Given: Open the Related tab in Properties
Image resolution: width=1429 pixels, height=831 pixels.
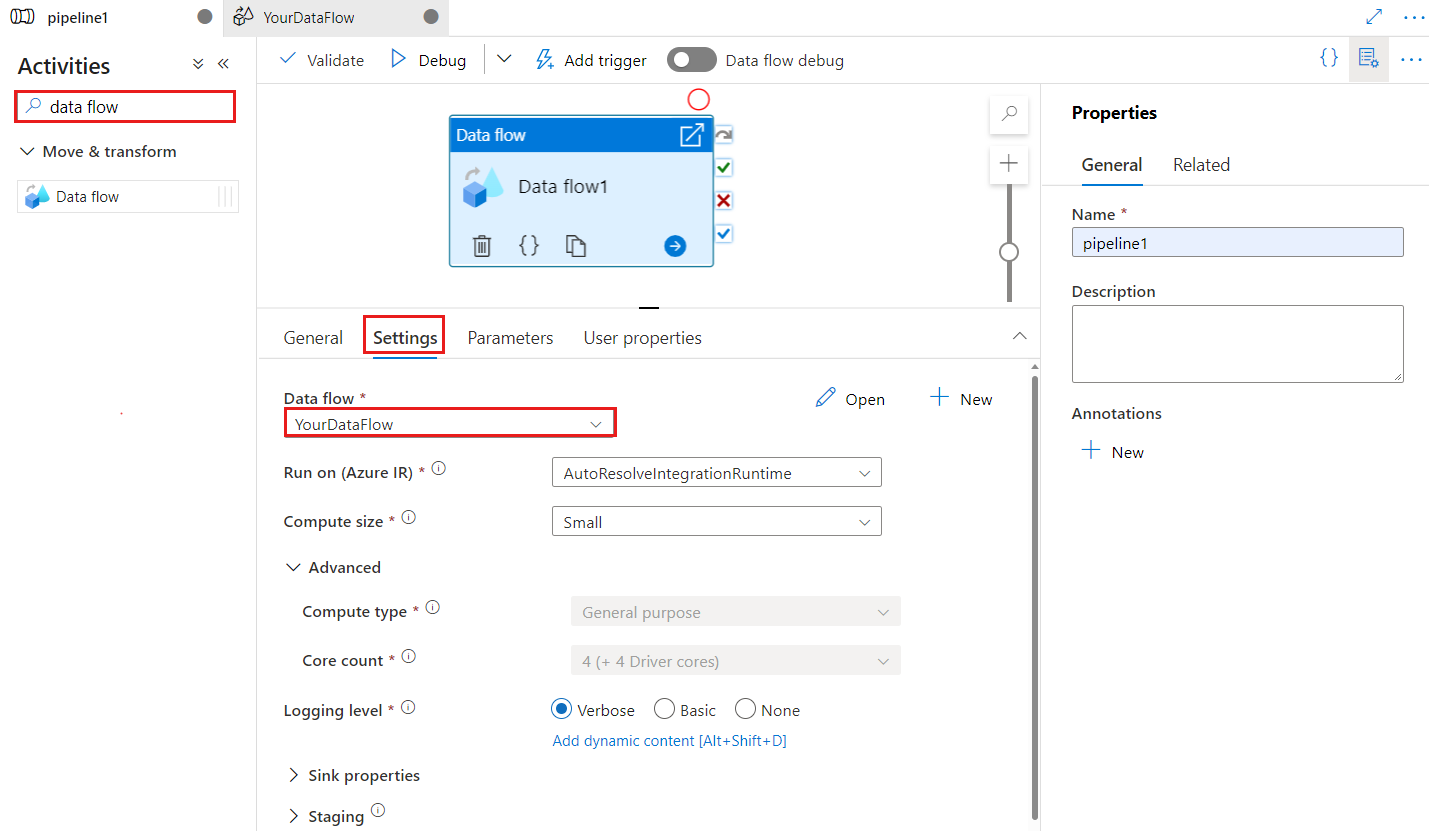Looking at the screenshot, I should click(x=1200, y=164).
